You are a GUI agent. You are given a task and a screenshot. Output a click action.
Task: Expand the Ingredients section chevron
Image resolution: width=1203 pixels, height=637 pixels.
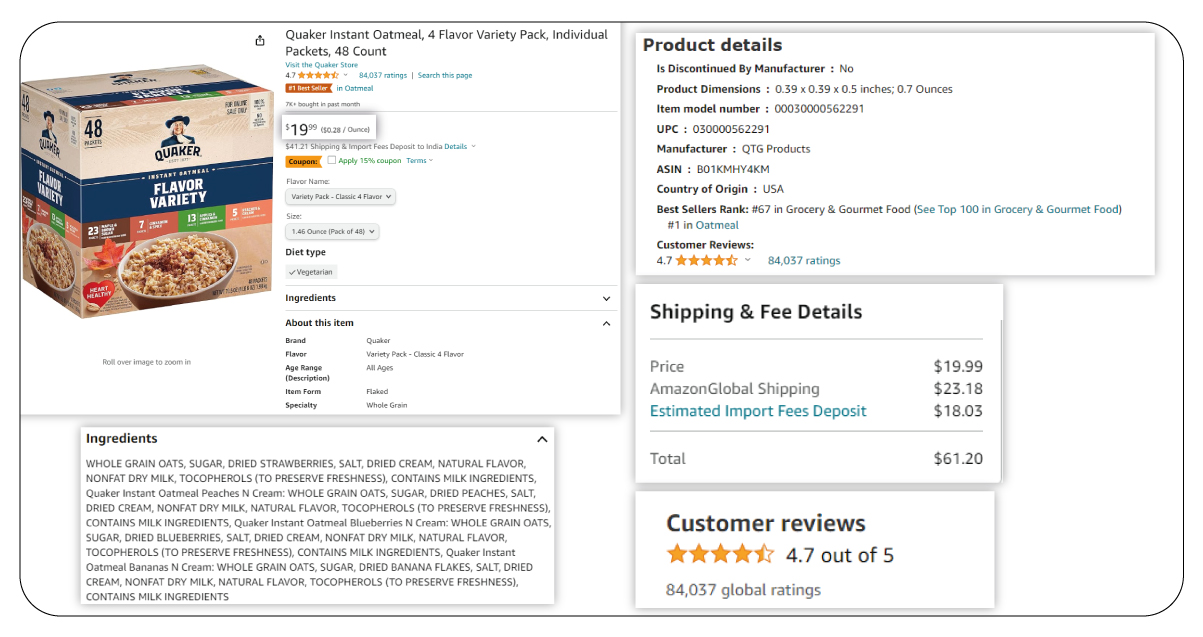click(x=606, y=298)
